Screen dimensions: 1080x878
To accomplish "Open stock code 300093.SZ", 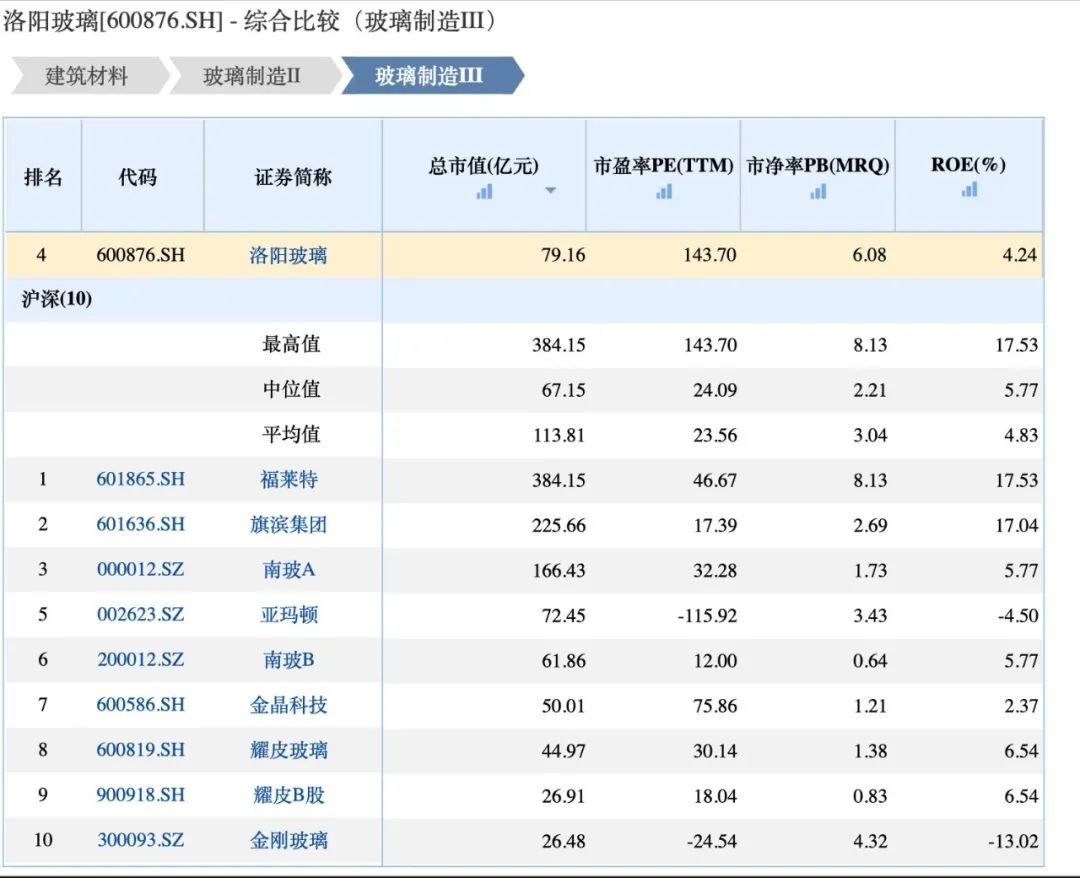I will click(x=141, y=840).
